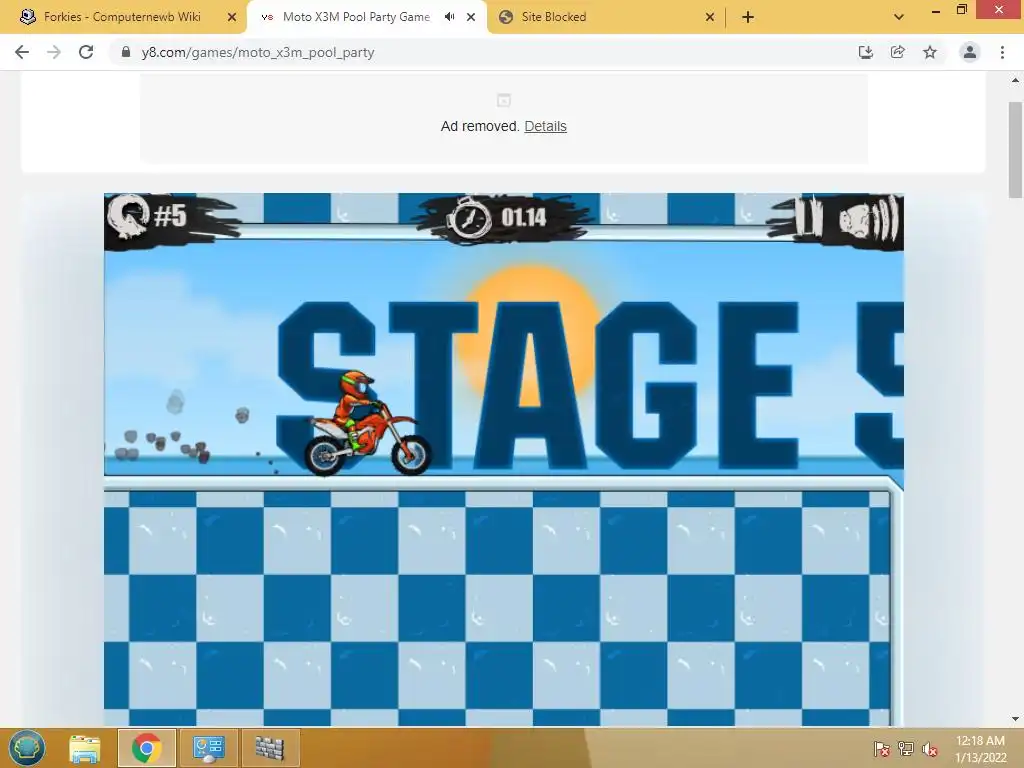
Task: Open a new browser tab
Action: [x=748, y=17]
